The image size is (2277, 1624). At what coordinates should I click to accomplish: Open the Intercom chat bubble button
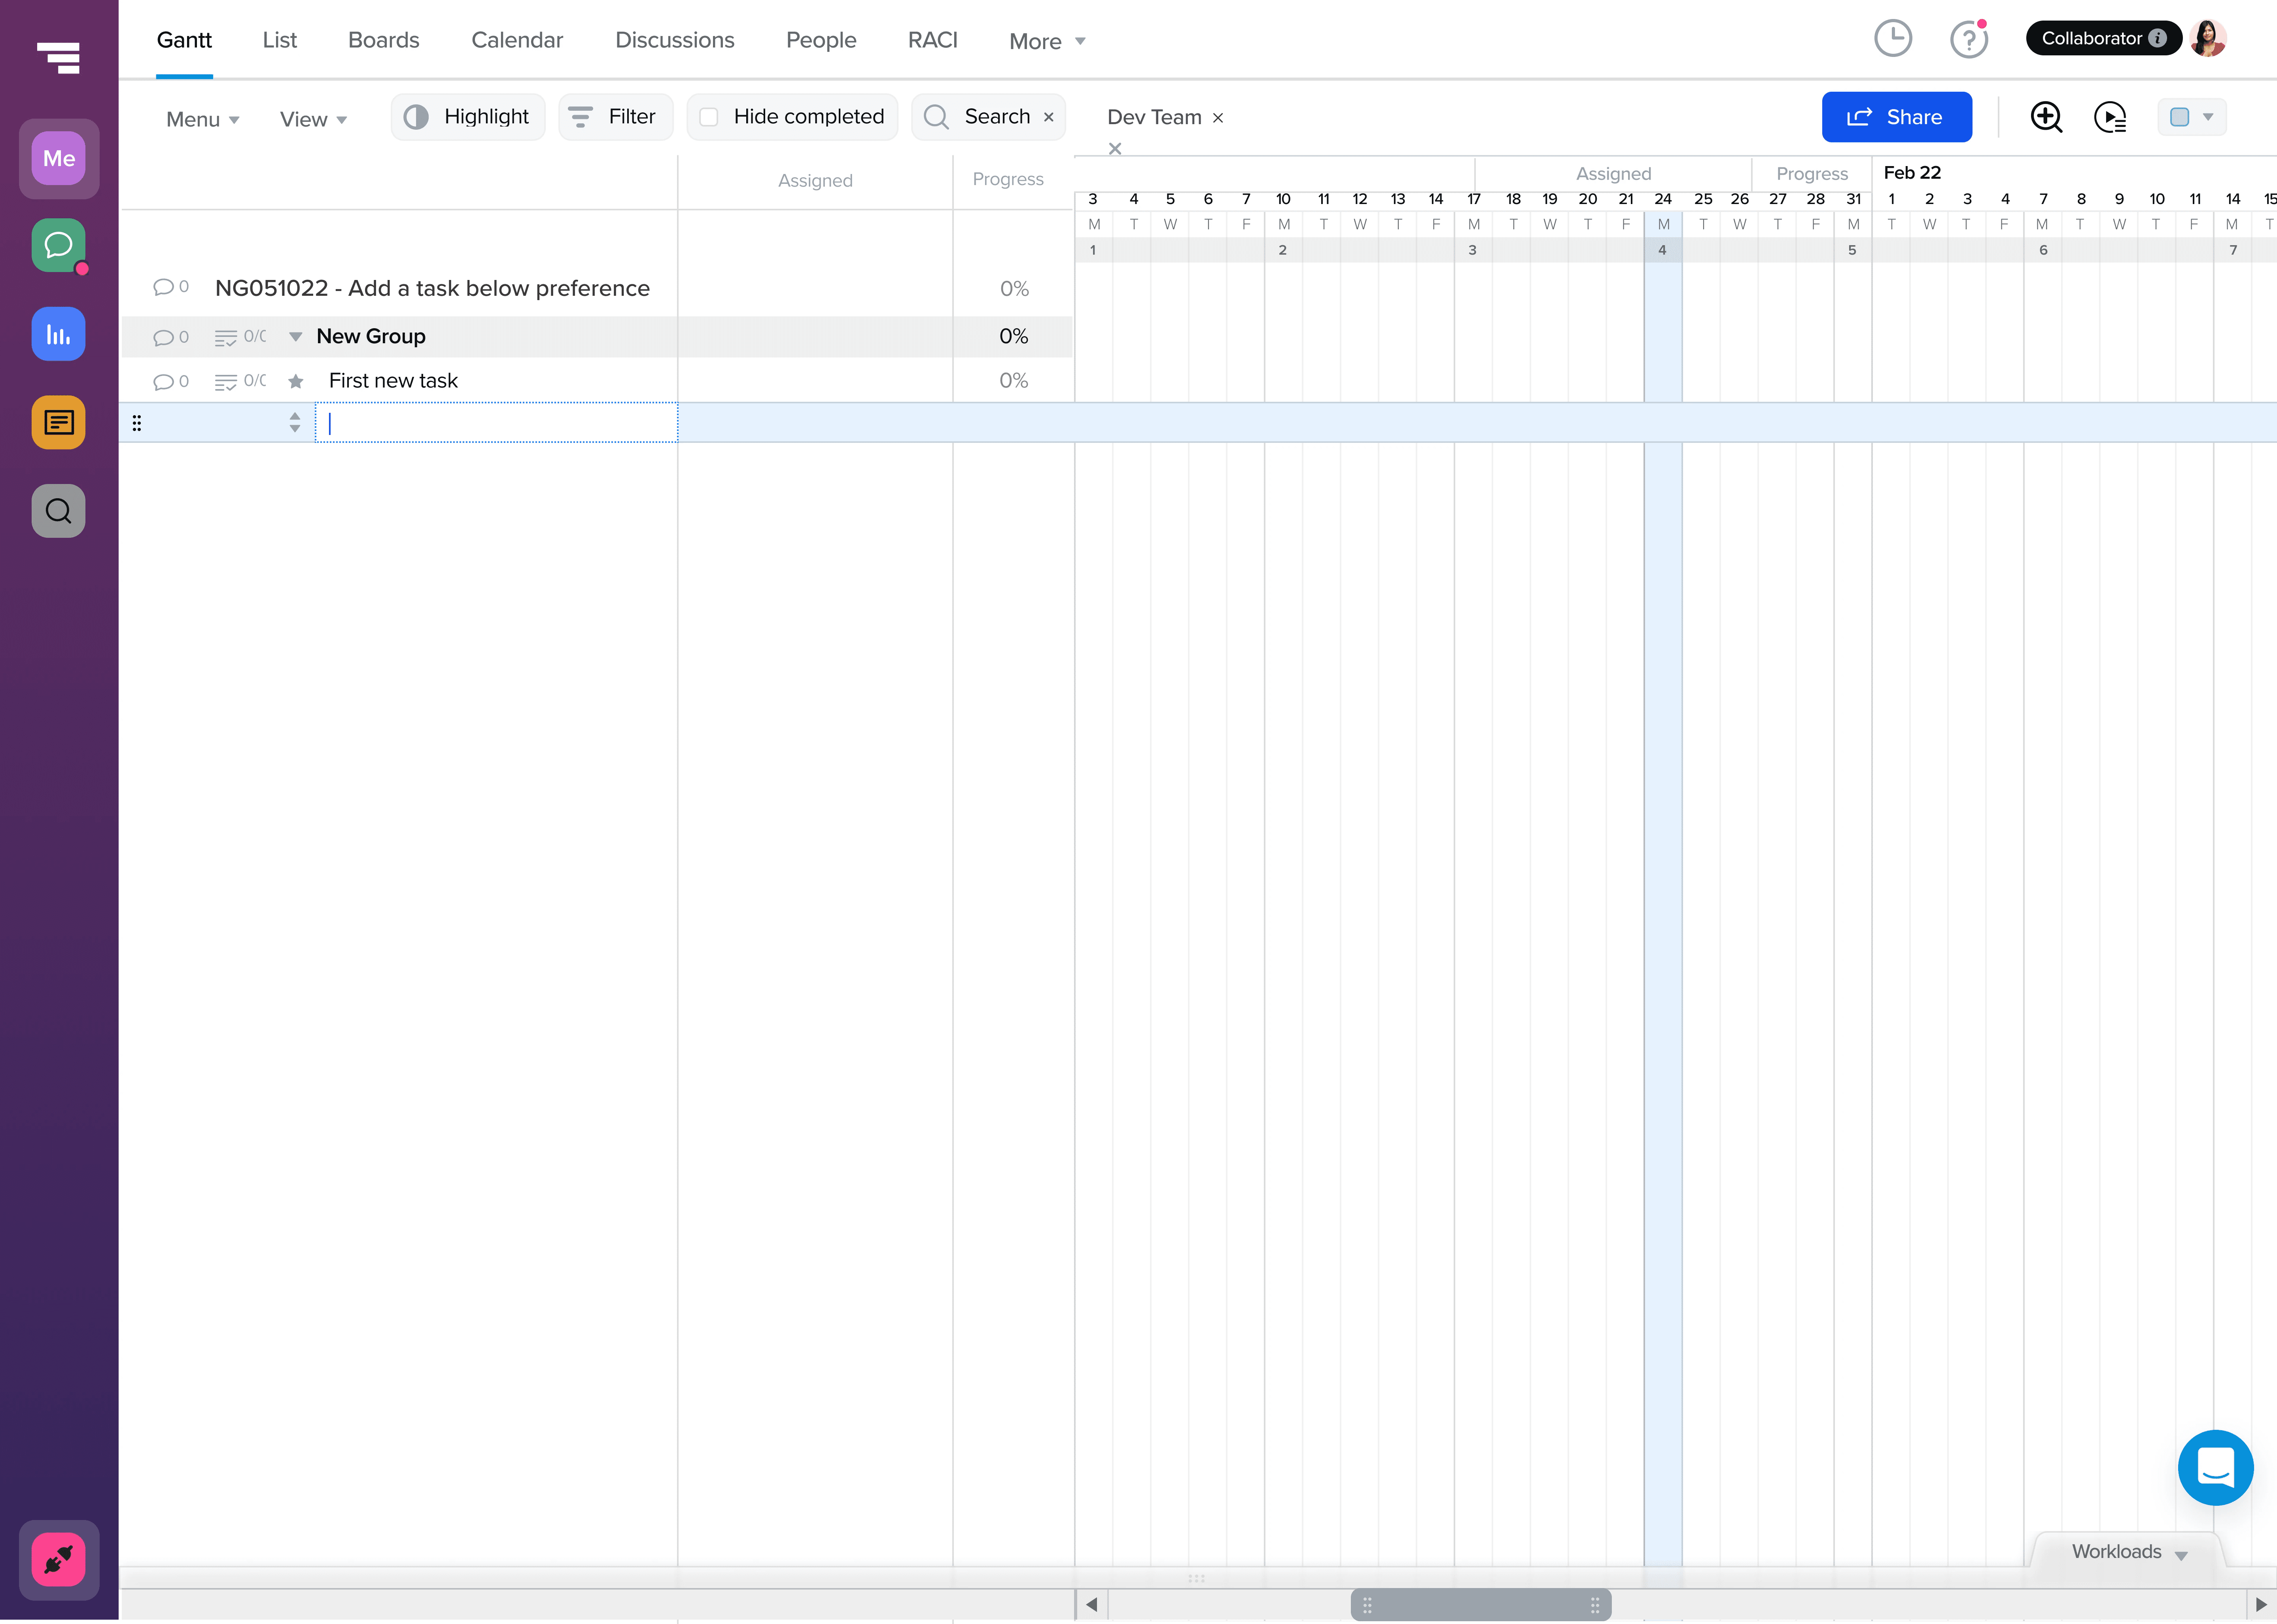(x=2215, y=1467)
